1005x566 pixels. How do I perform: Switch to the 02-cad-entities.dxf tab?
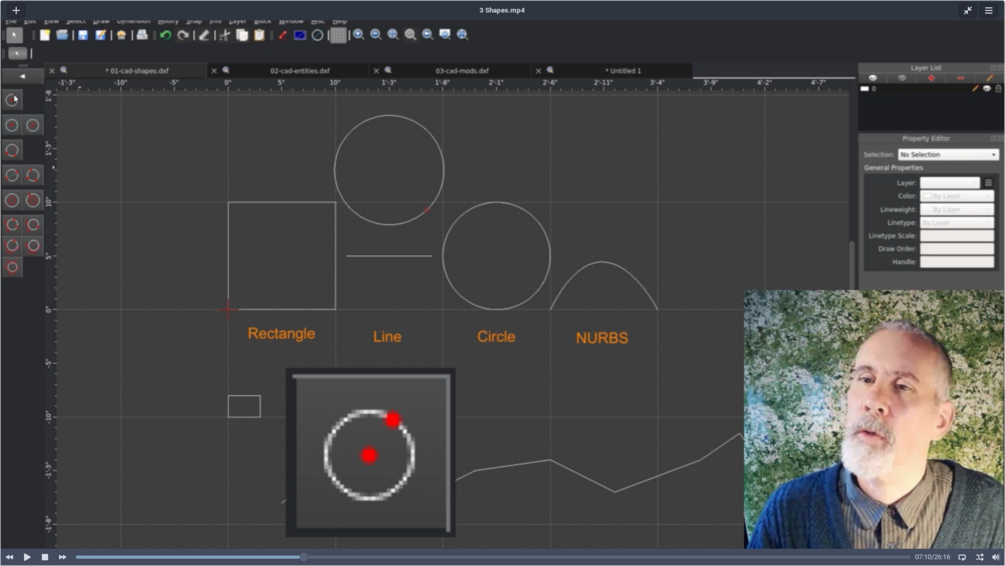[299, 71]
